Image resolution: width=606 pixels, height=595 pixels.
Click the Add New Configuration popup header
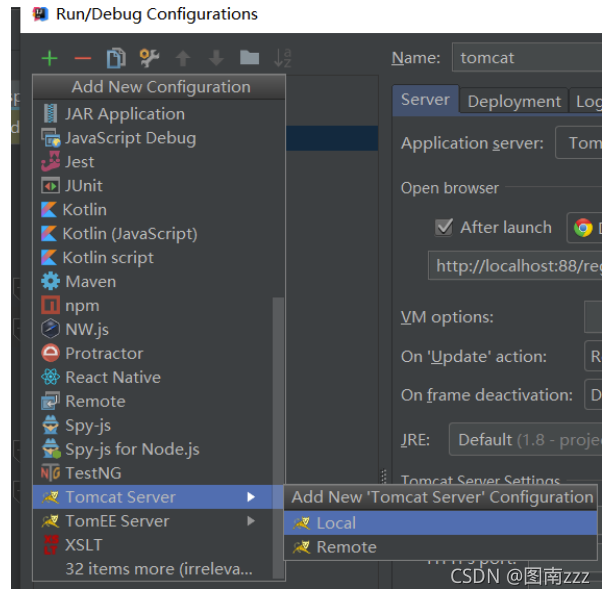point(159,87)
